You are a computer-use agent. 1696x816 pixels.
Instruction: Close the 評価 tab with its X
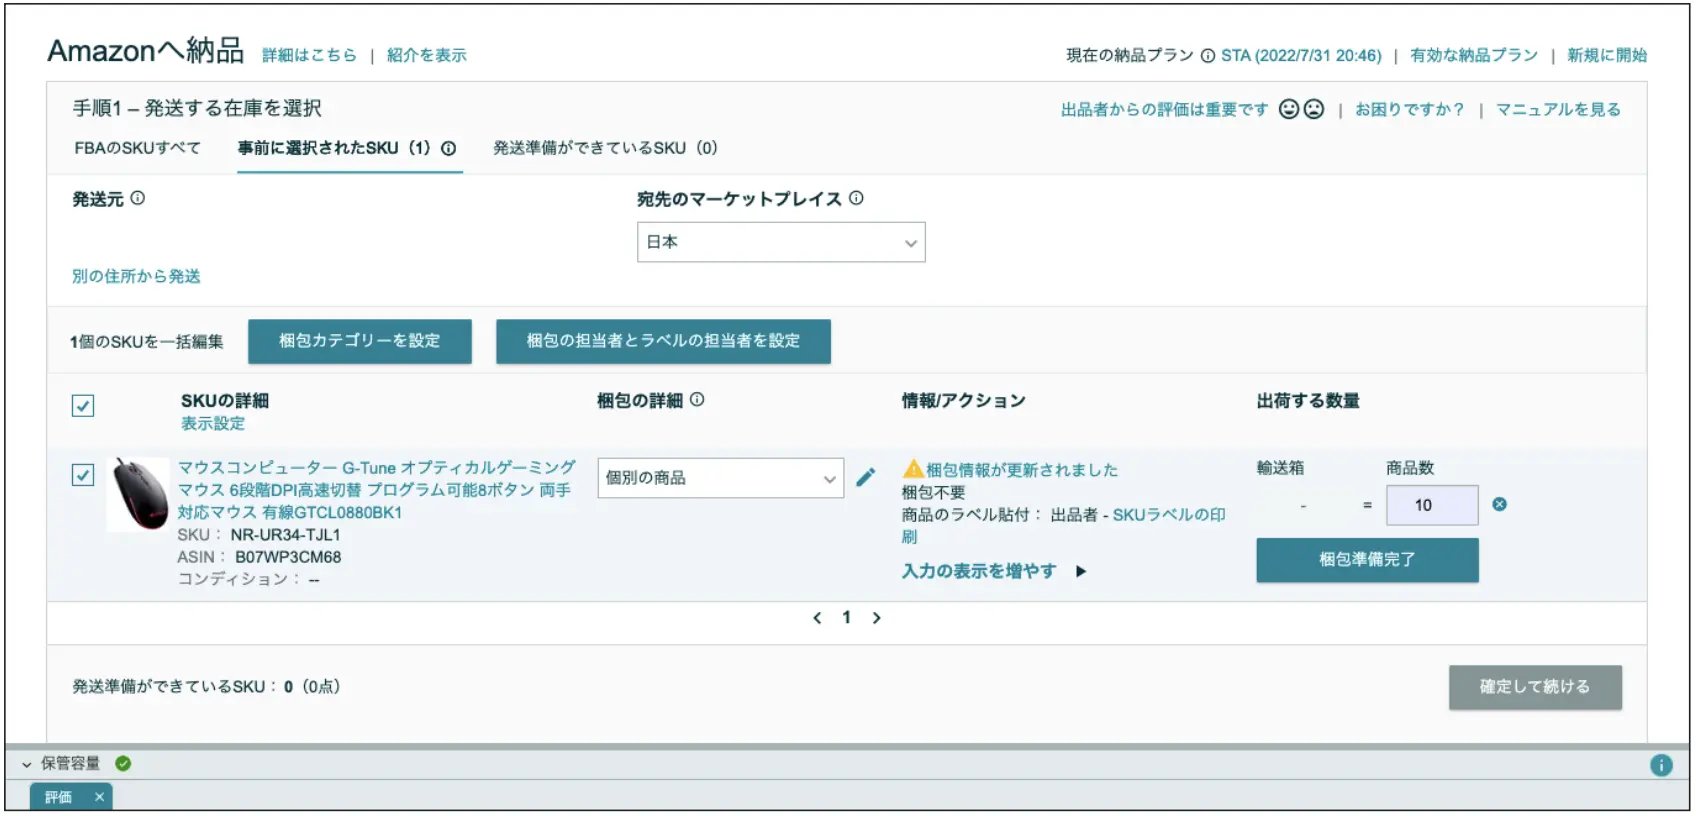tap(99, 797)
